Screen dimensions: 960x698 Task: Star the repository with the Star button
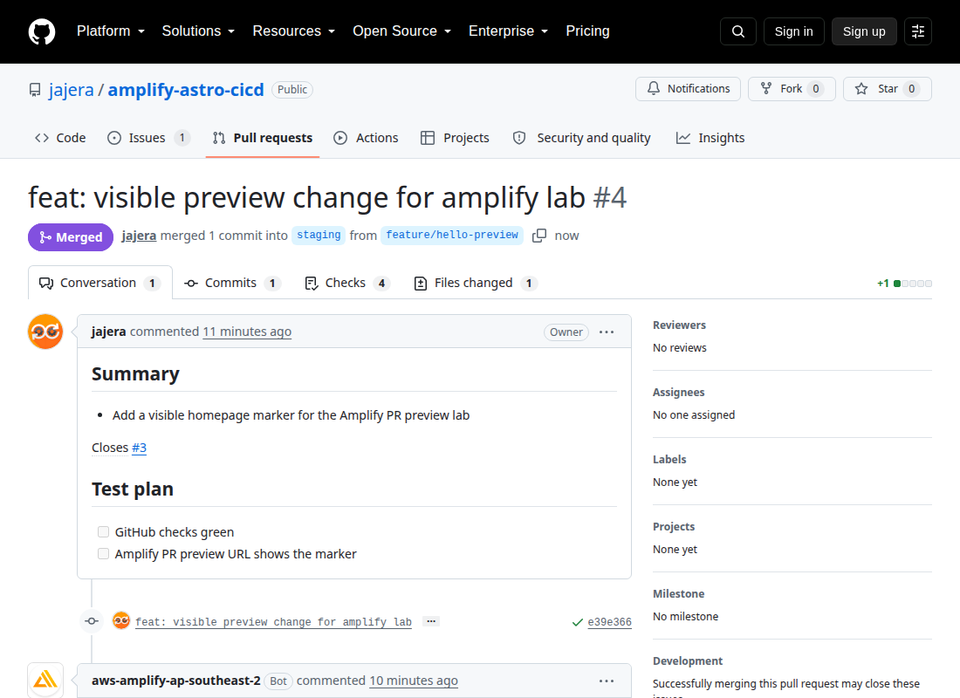tap(887, 89)
